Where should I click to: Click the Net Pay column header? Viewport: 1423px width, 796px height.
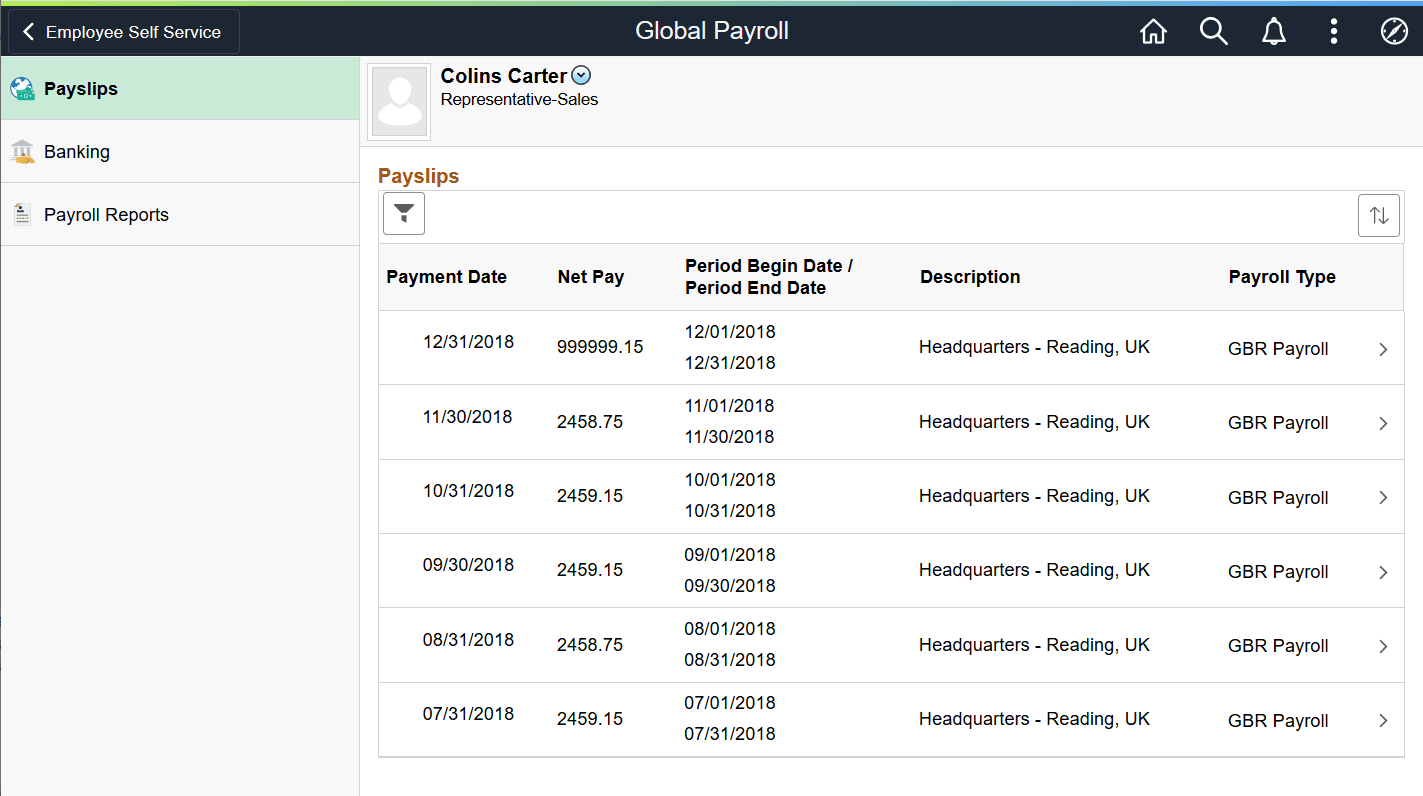pos(589,277)
